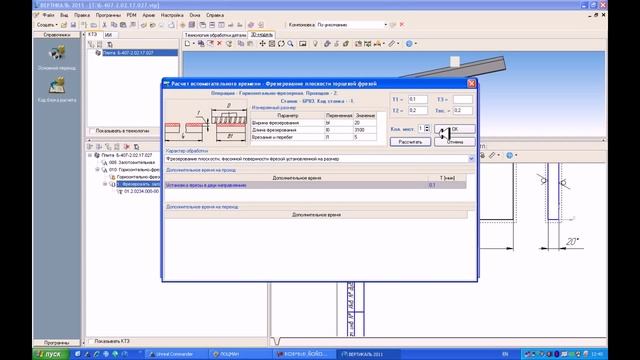Screen dimensions: 640x360
Task: Select the КТЭ tab
Action: pyautogui.click(x=93, y=35)
